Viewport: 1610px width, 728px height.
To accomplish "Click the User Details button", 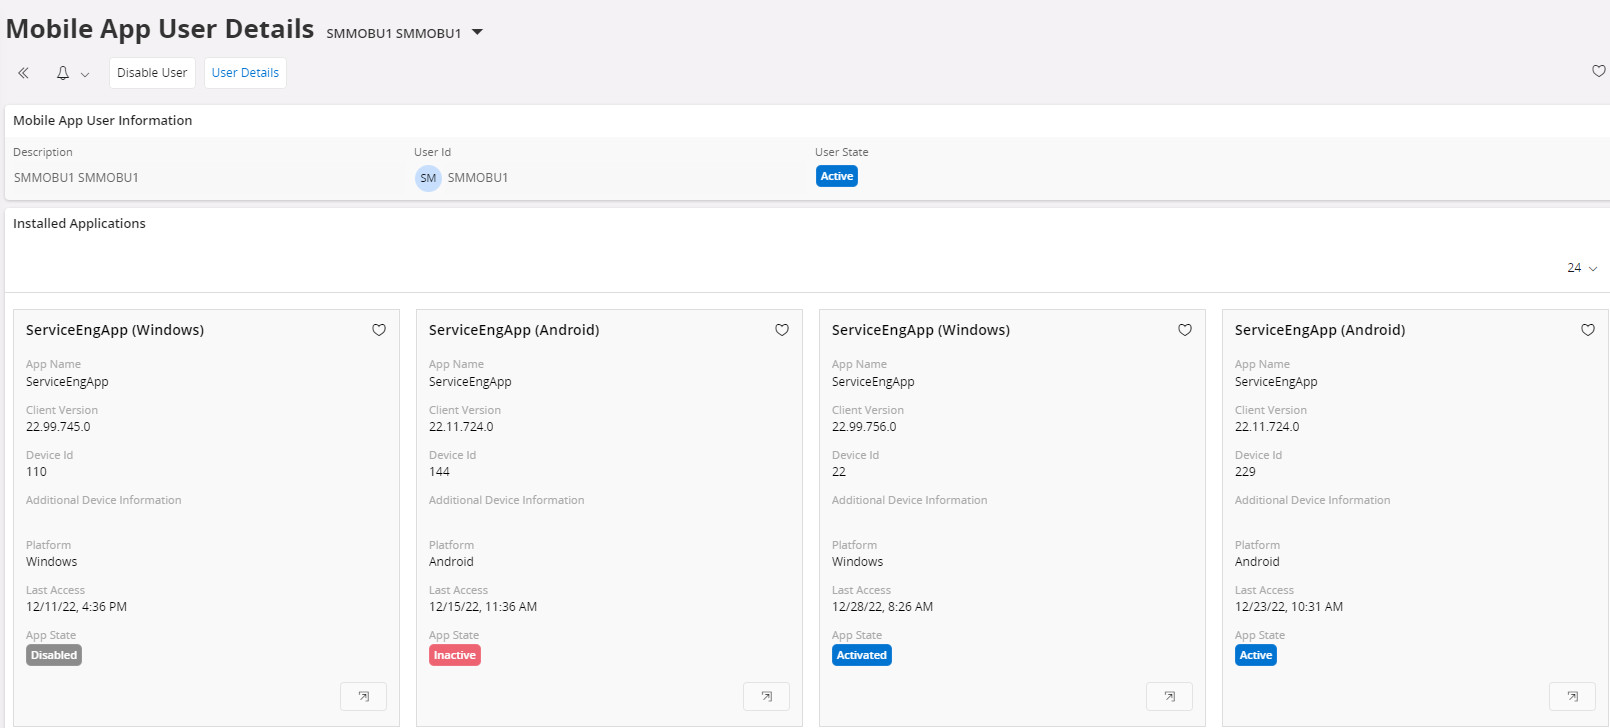I will pyautogui.click(x=245, y=73).
